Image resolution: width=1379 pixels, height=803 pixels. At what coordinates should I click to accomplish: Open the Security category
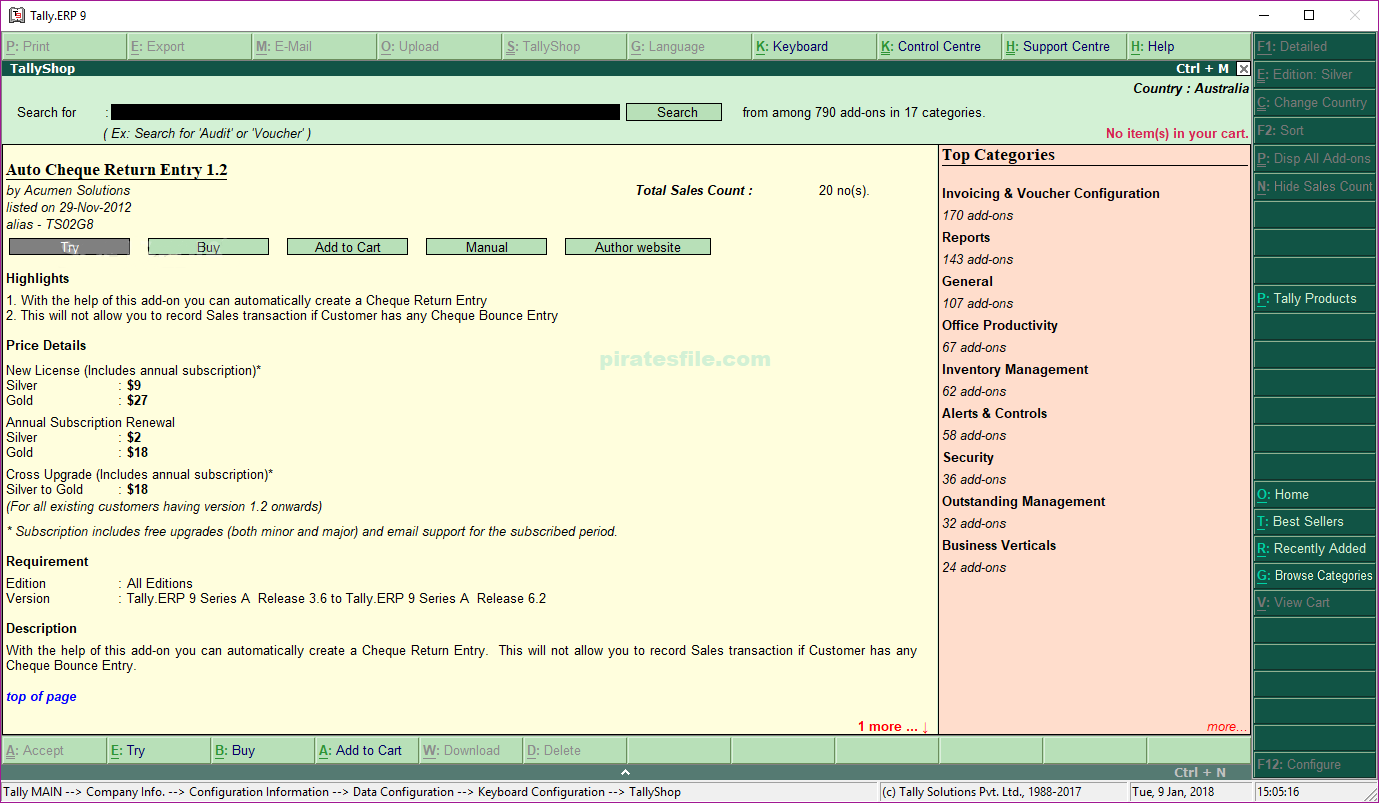coord(968,457)
